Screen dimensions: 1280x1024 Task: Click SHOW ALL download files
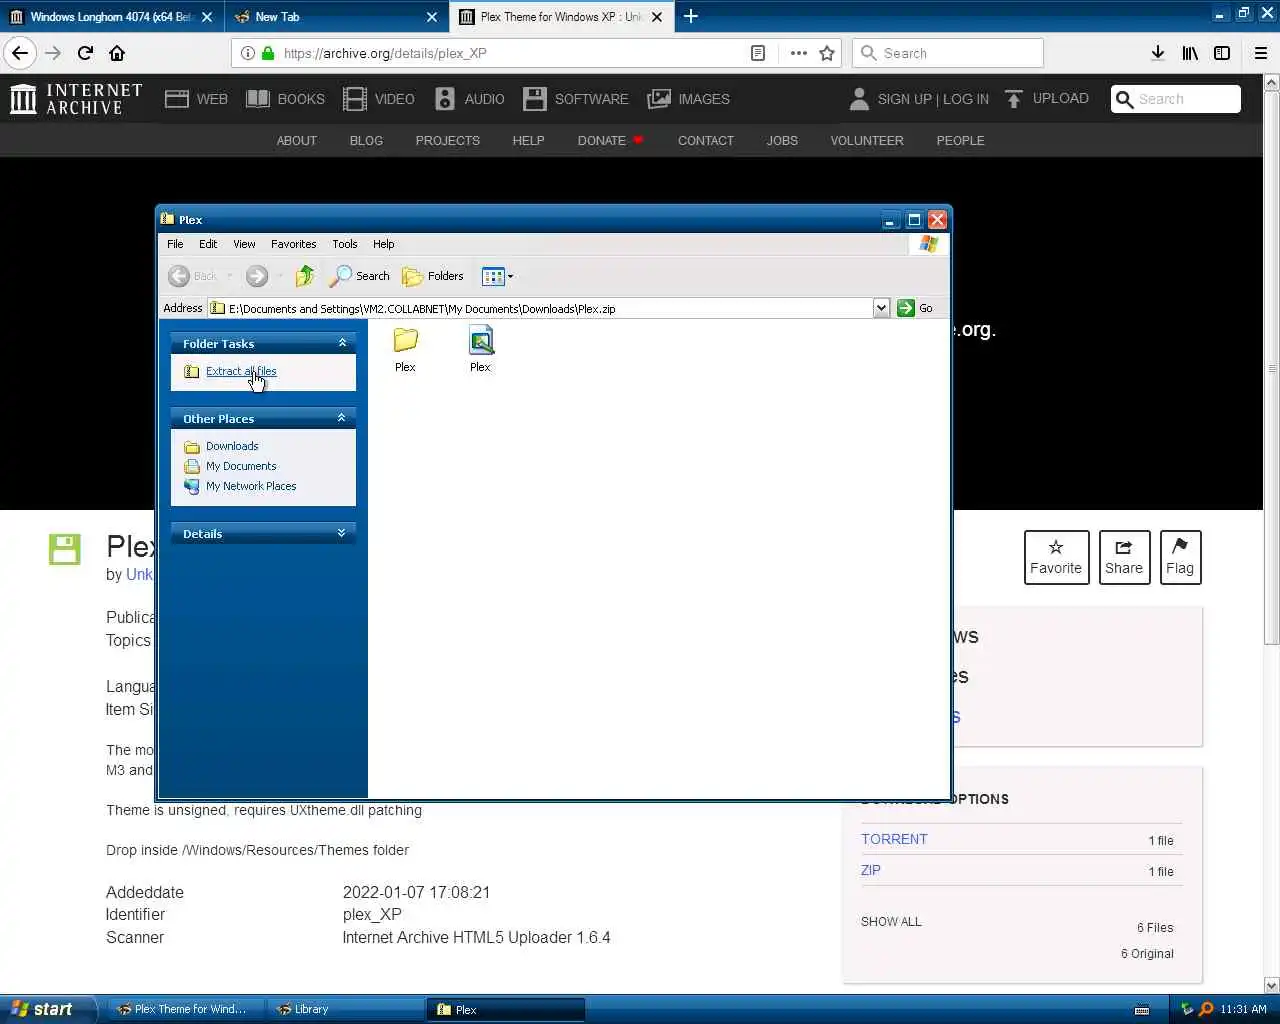coord(891,921)
